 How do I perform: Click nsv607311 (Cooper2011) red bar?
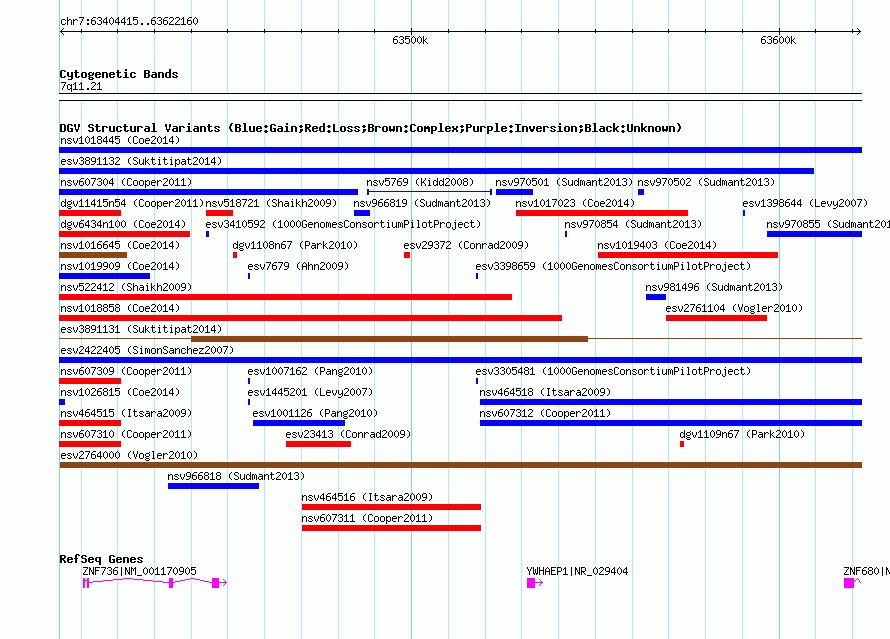click(x=391, y=528)
